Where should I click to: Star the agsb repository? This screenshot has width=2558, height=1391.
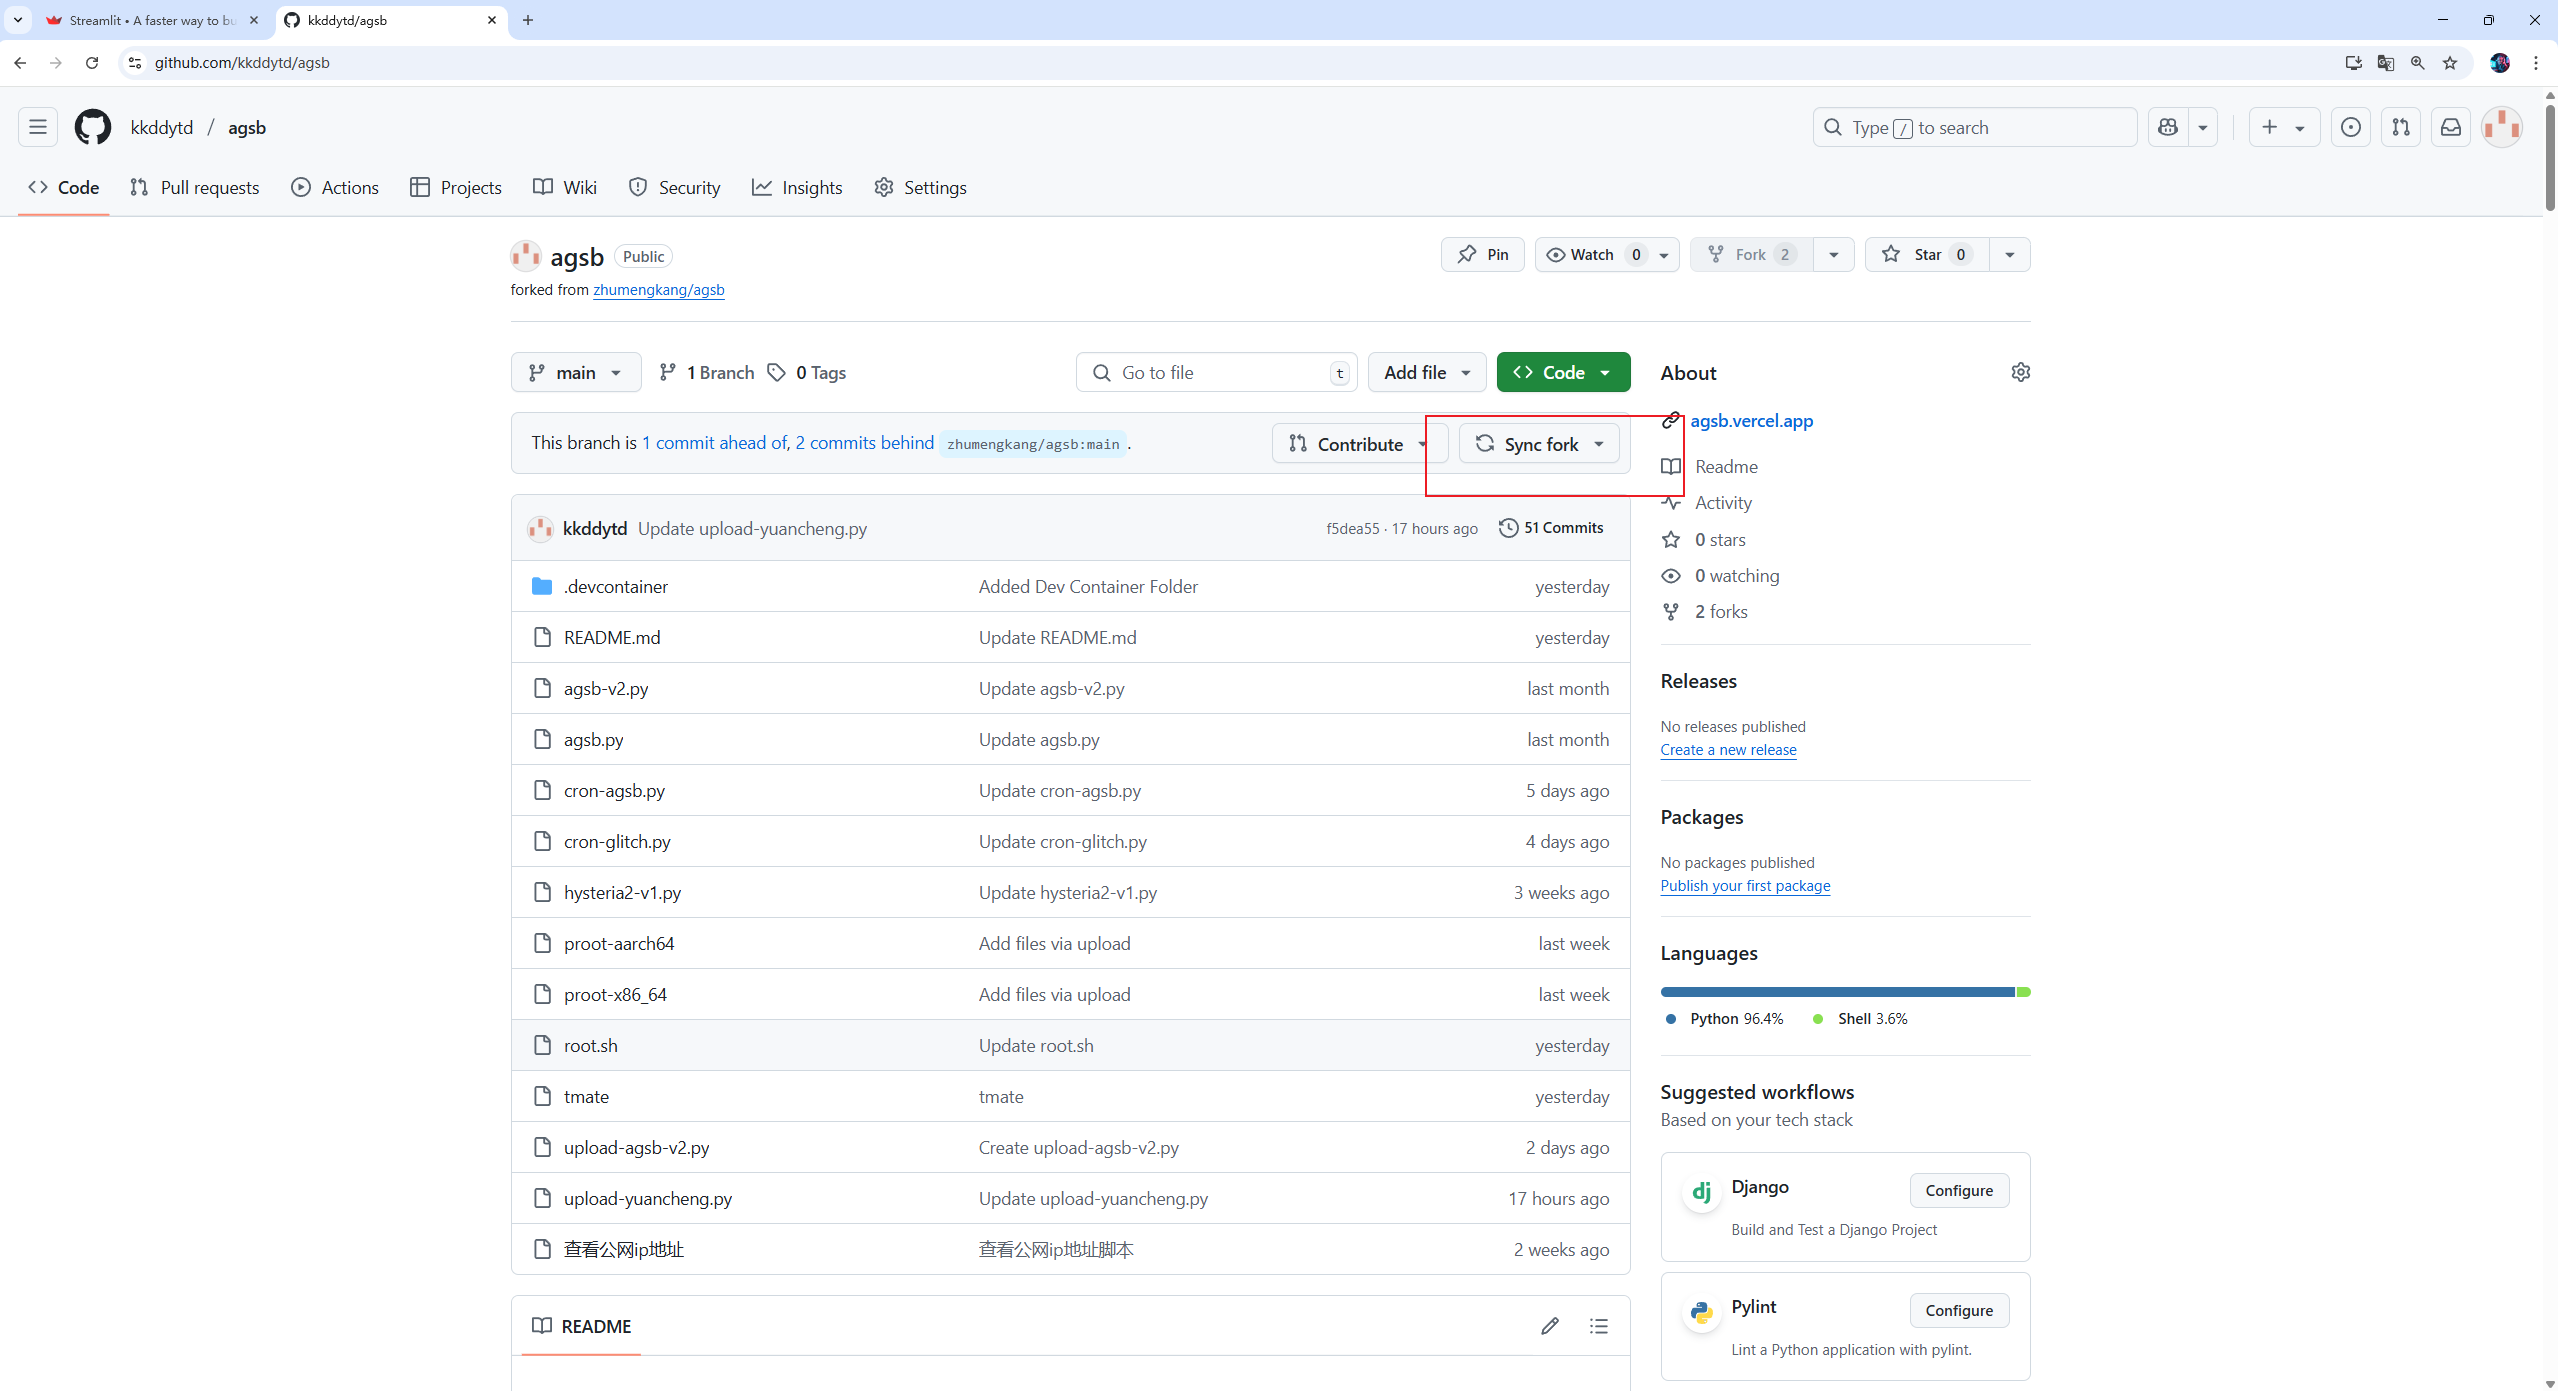(1927, 254)
